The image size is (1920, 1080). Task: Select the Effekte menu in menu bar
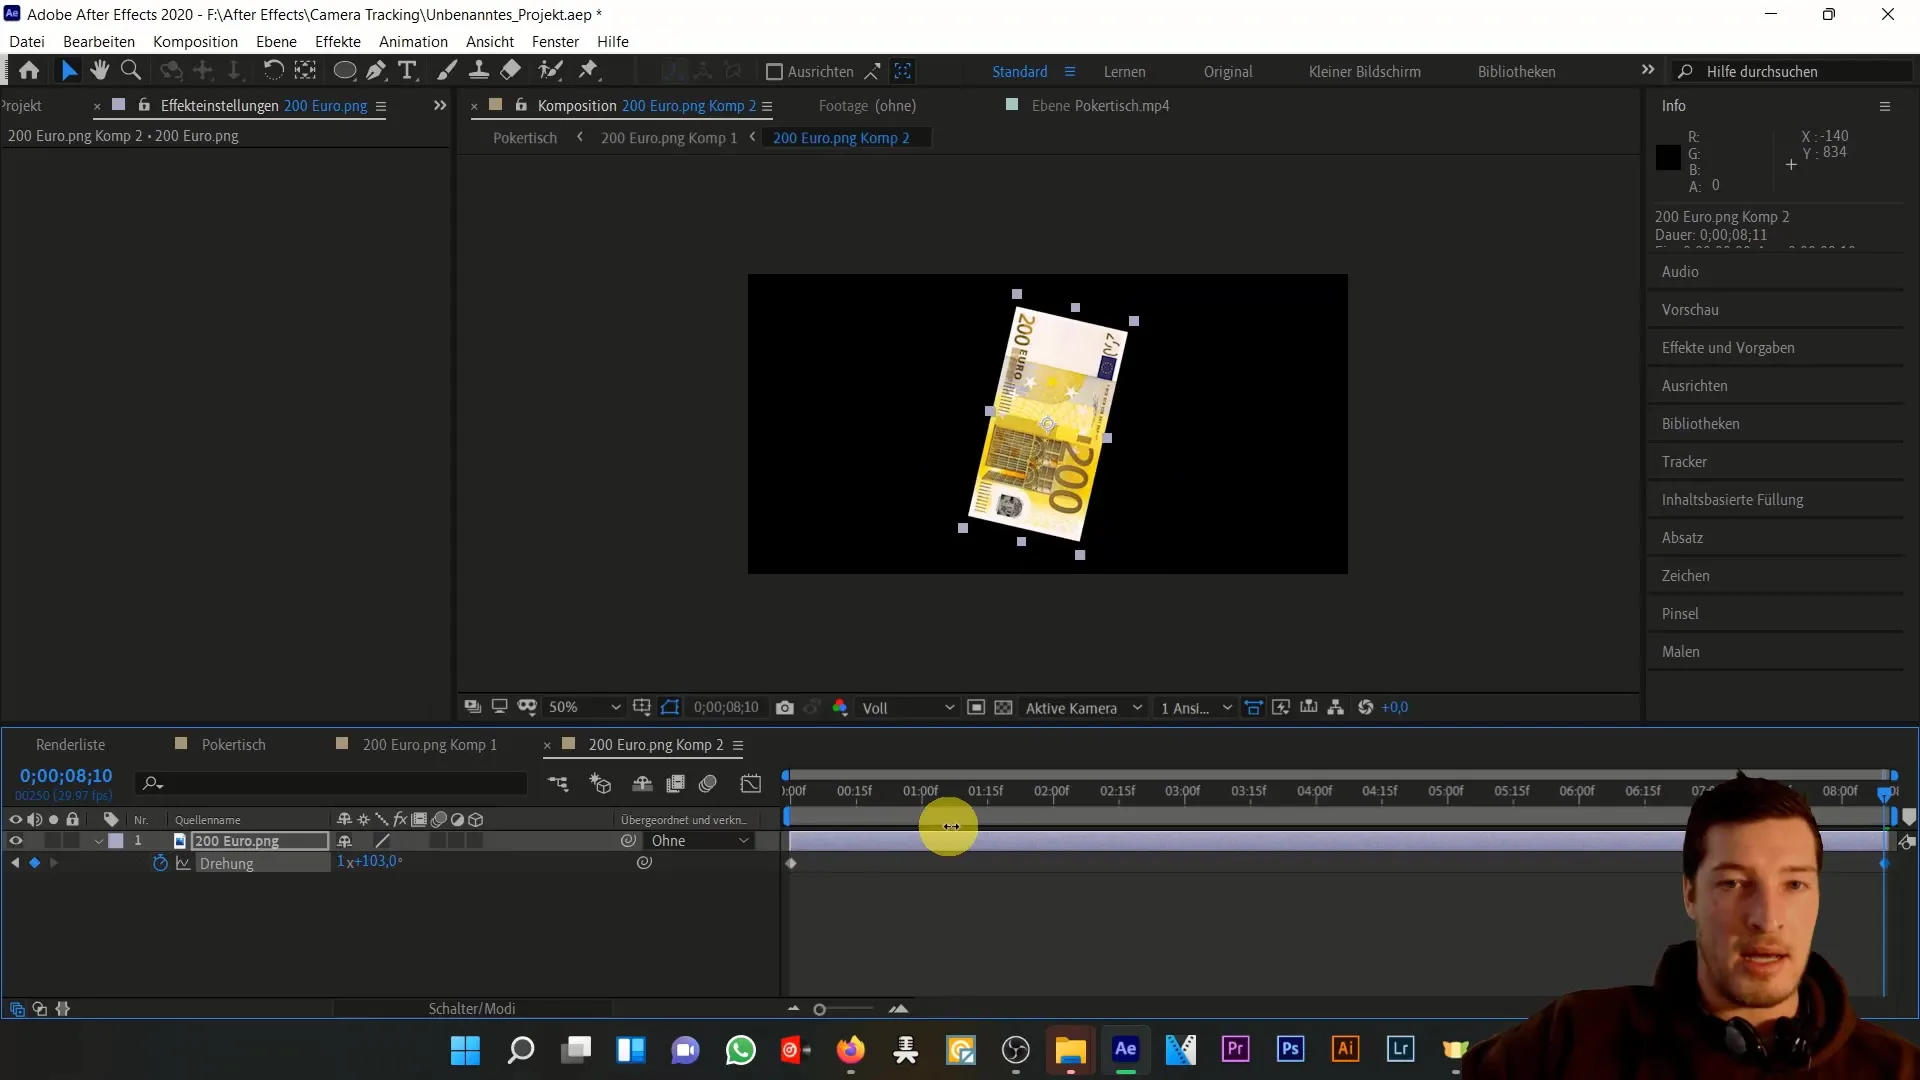point(338,41)
